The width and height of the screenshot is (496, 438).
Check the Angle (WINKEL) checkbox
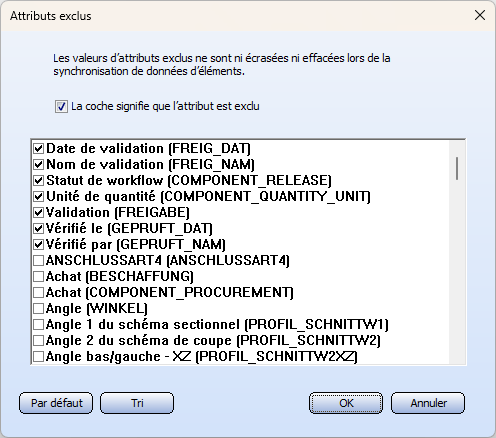coord(38,308)
